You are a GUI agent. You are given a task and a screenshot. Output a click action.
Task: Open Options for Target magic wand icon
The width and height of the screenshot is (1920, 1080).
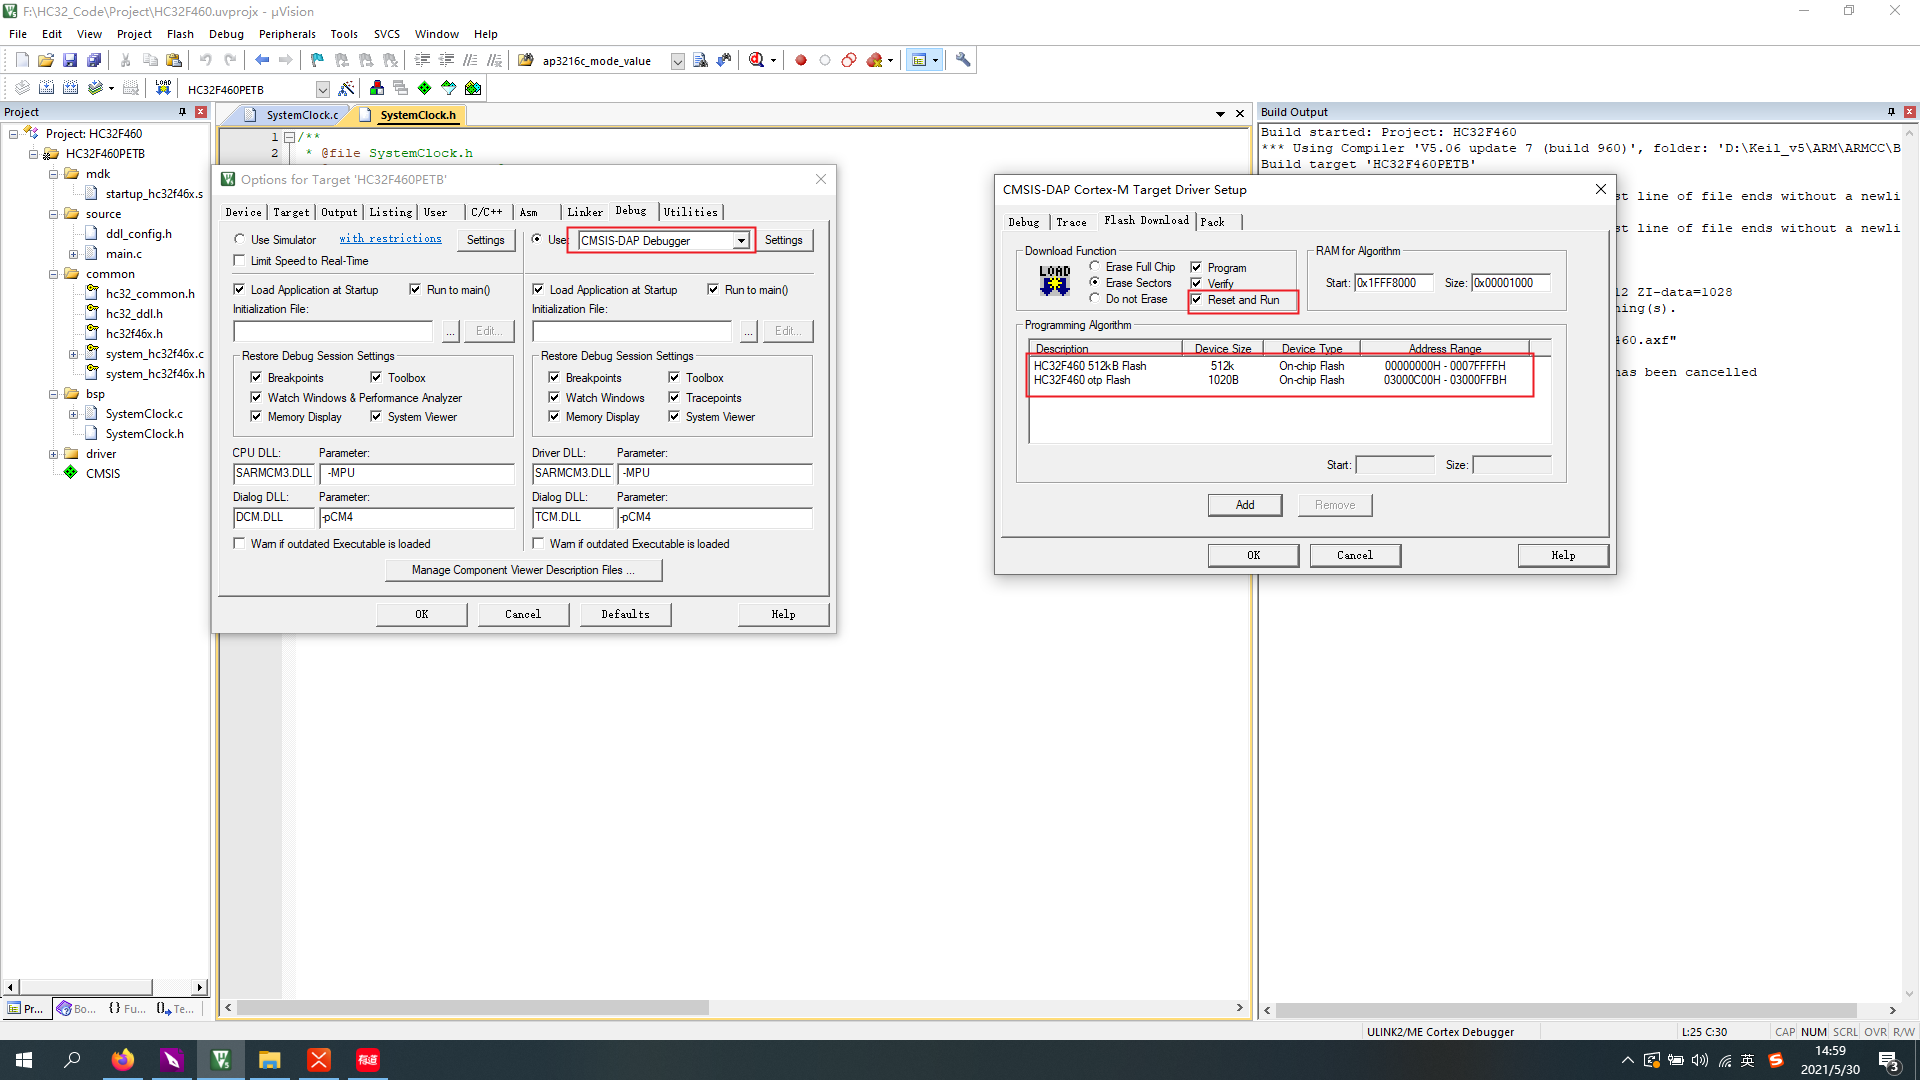click(x=346, y=88)
